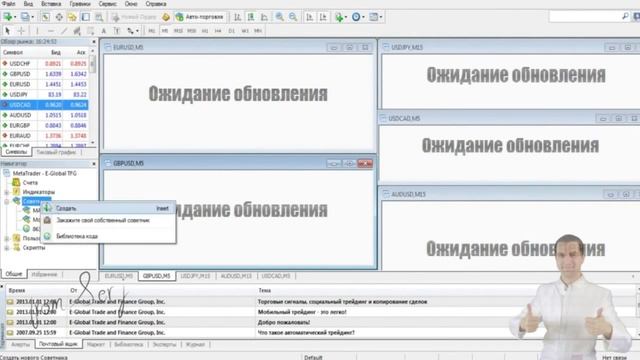Launch MetaEditor from the toolbar icon
Image resolution: width=640 pixels, height=360 pixels.
point(166,17)
